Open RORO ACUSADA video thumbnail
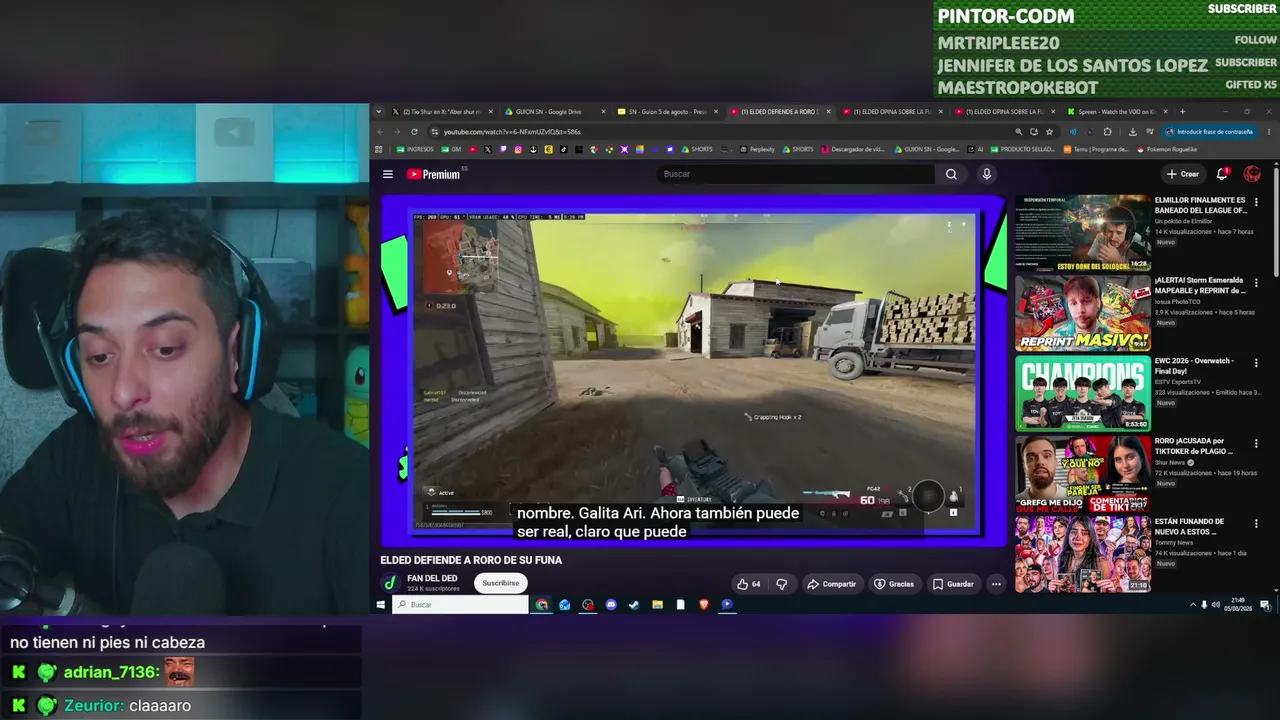 1082,474
